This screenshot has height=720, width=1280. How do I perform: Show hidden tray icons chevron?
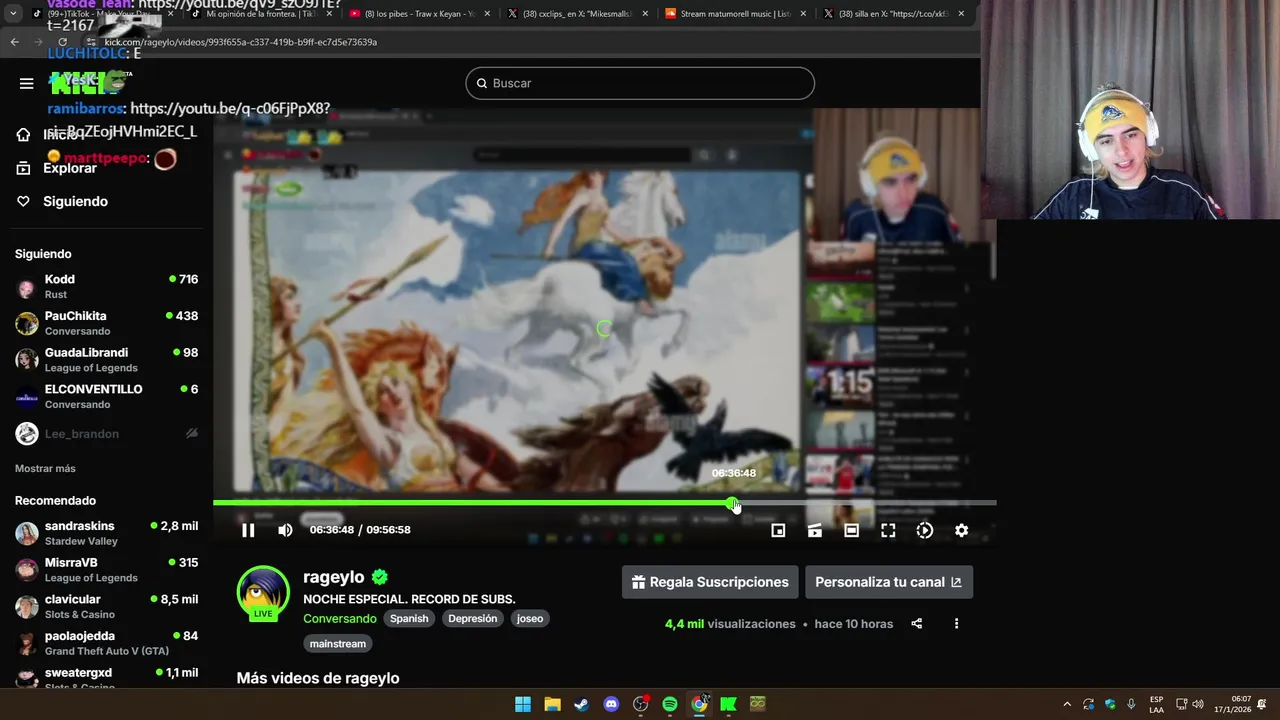coord(1067,704)
